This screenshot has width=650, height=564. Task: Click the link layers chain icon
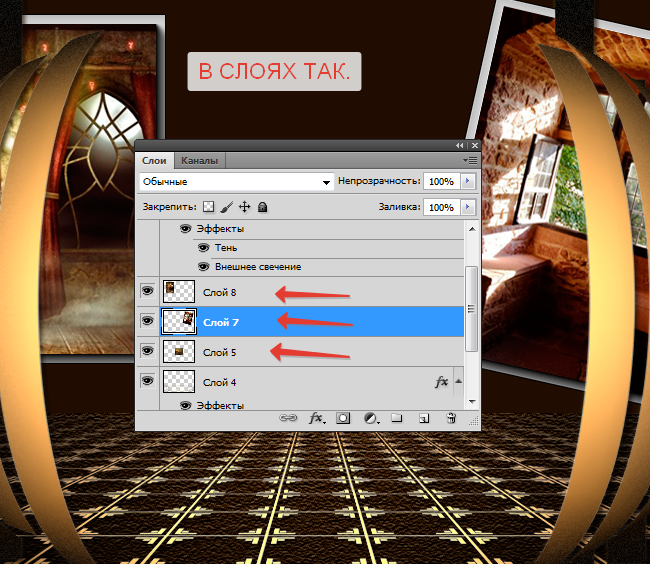pyautogui.click(x=288, y=418)
